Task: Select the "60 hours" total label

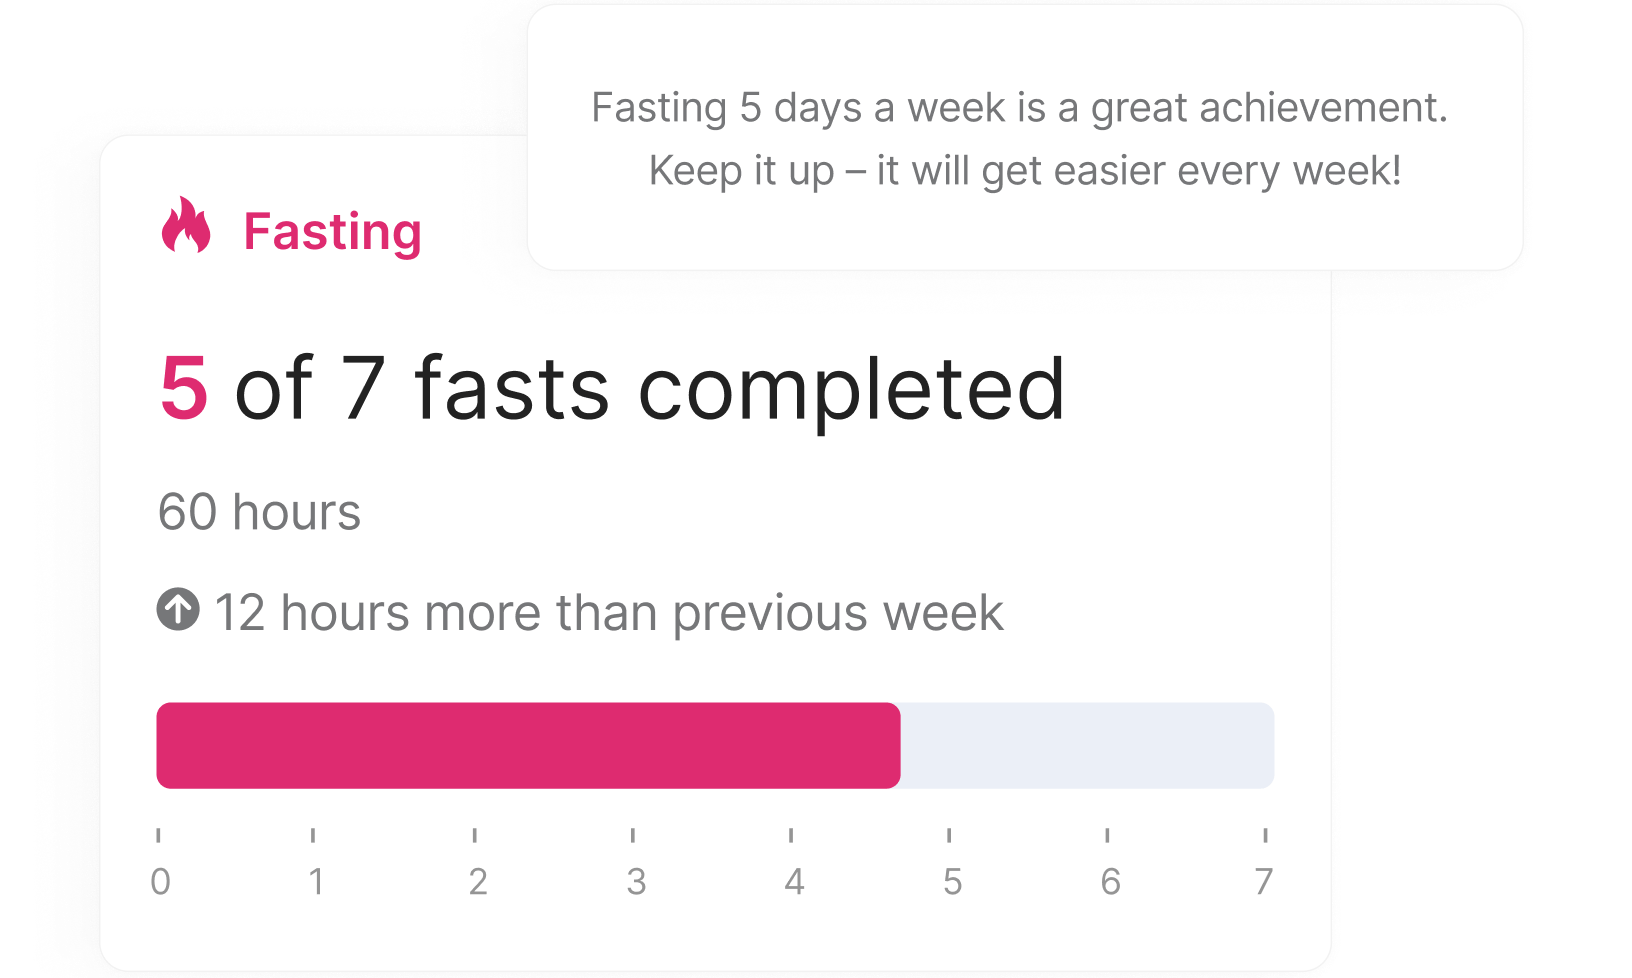Action: (259, 512)
